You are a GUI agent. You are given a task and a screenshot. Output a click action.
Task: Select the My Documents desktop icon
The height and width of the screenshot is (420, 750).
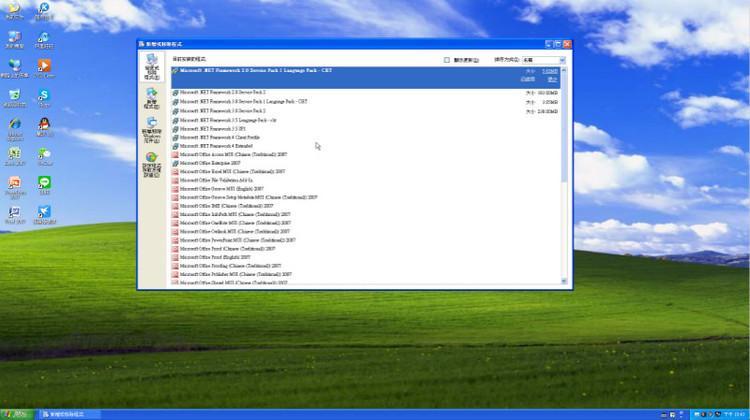[x=15, y=10]
